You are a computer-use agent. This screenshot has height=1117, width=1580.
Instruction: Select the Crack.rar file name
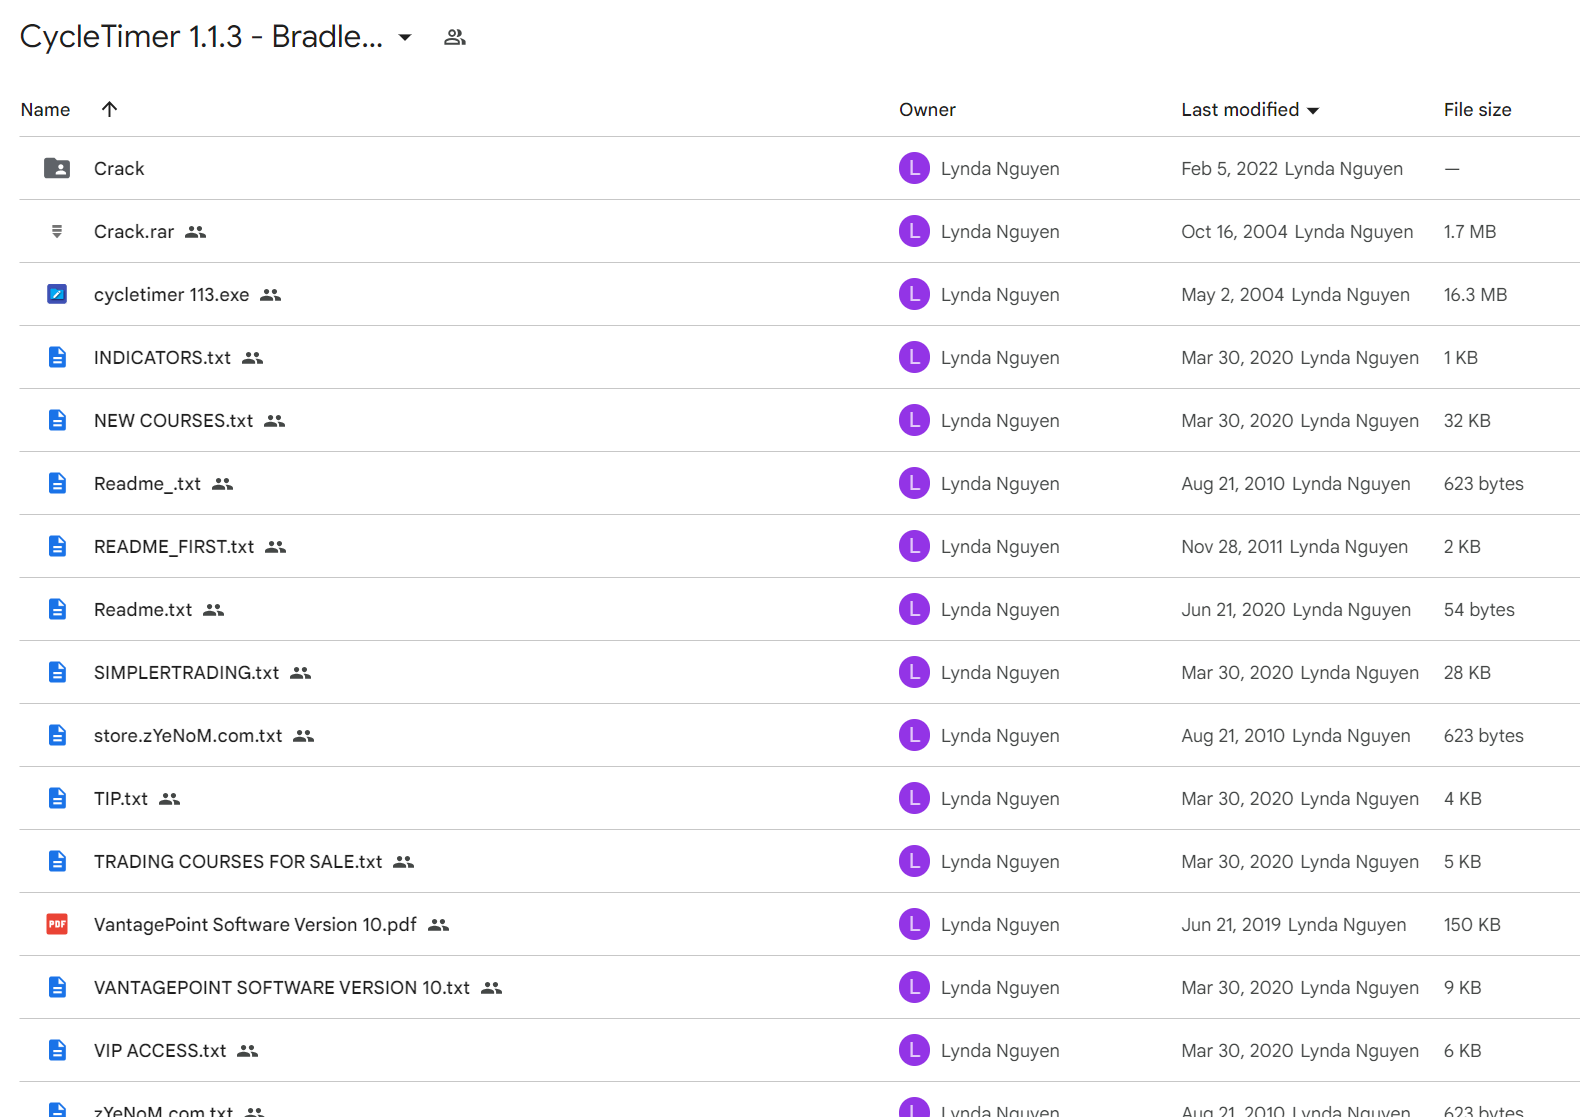pos(134,232)
